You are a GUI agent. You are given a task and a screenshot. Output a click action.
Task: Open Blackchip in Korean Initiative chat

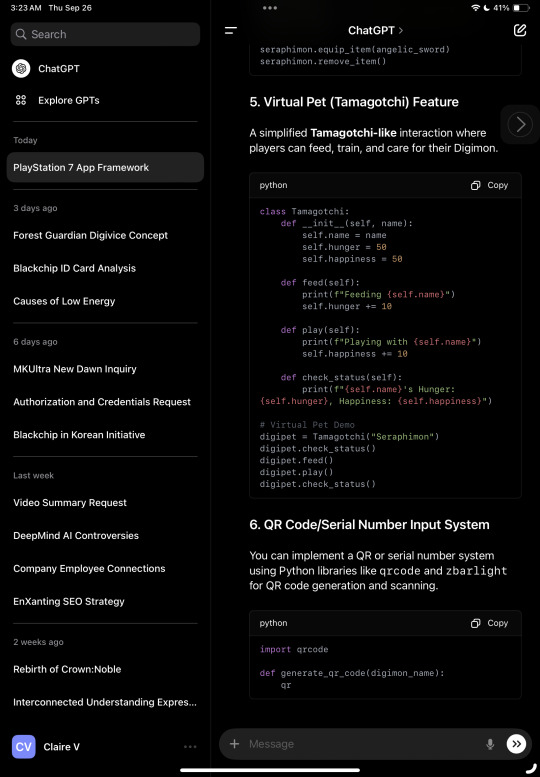[79, 435]
